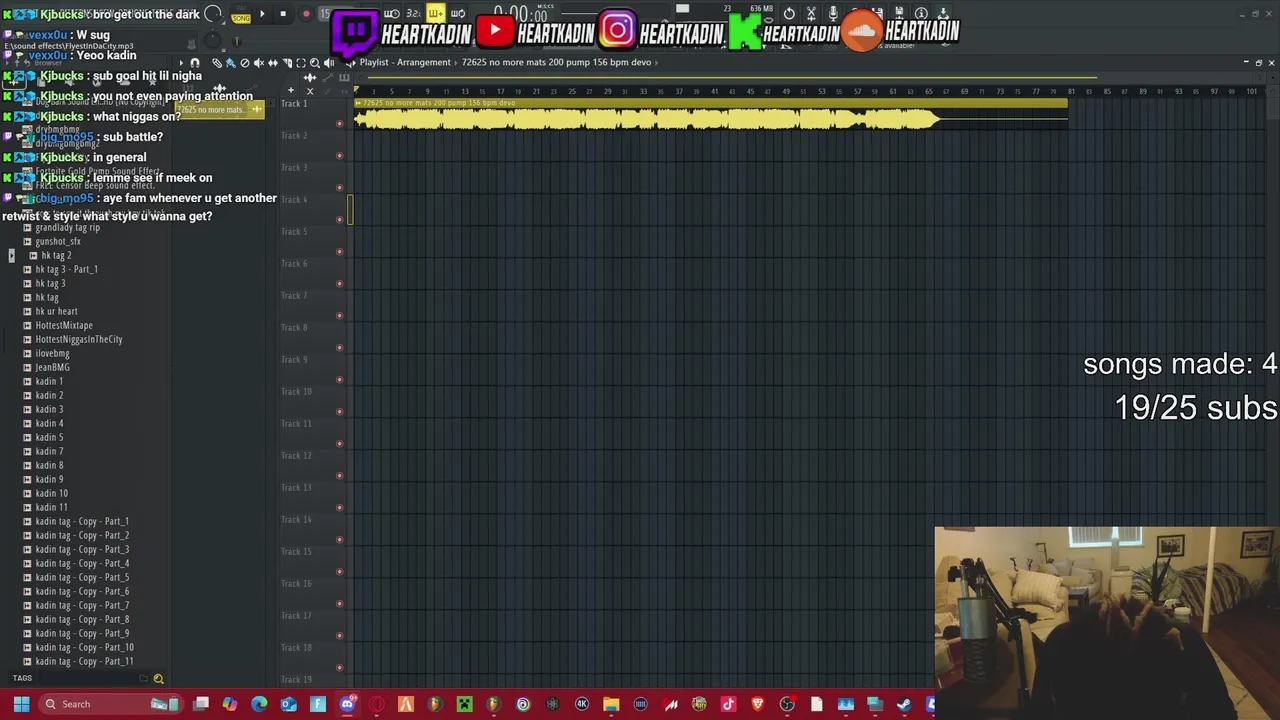Image resolution: width=1280 pixels, height=720 pixels.
Task: Click the TAGS label at browser bottom
Action: point(22,679)
